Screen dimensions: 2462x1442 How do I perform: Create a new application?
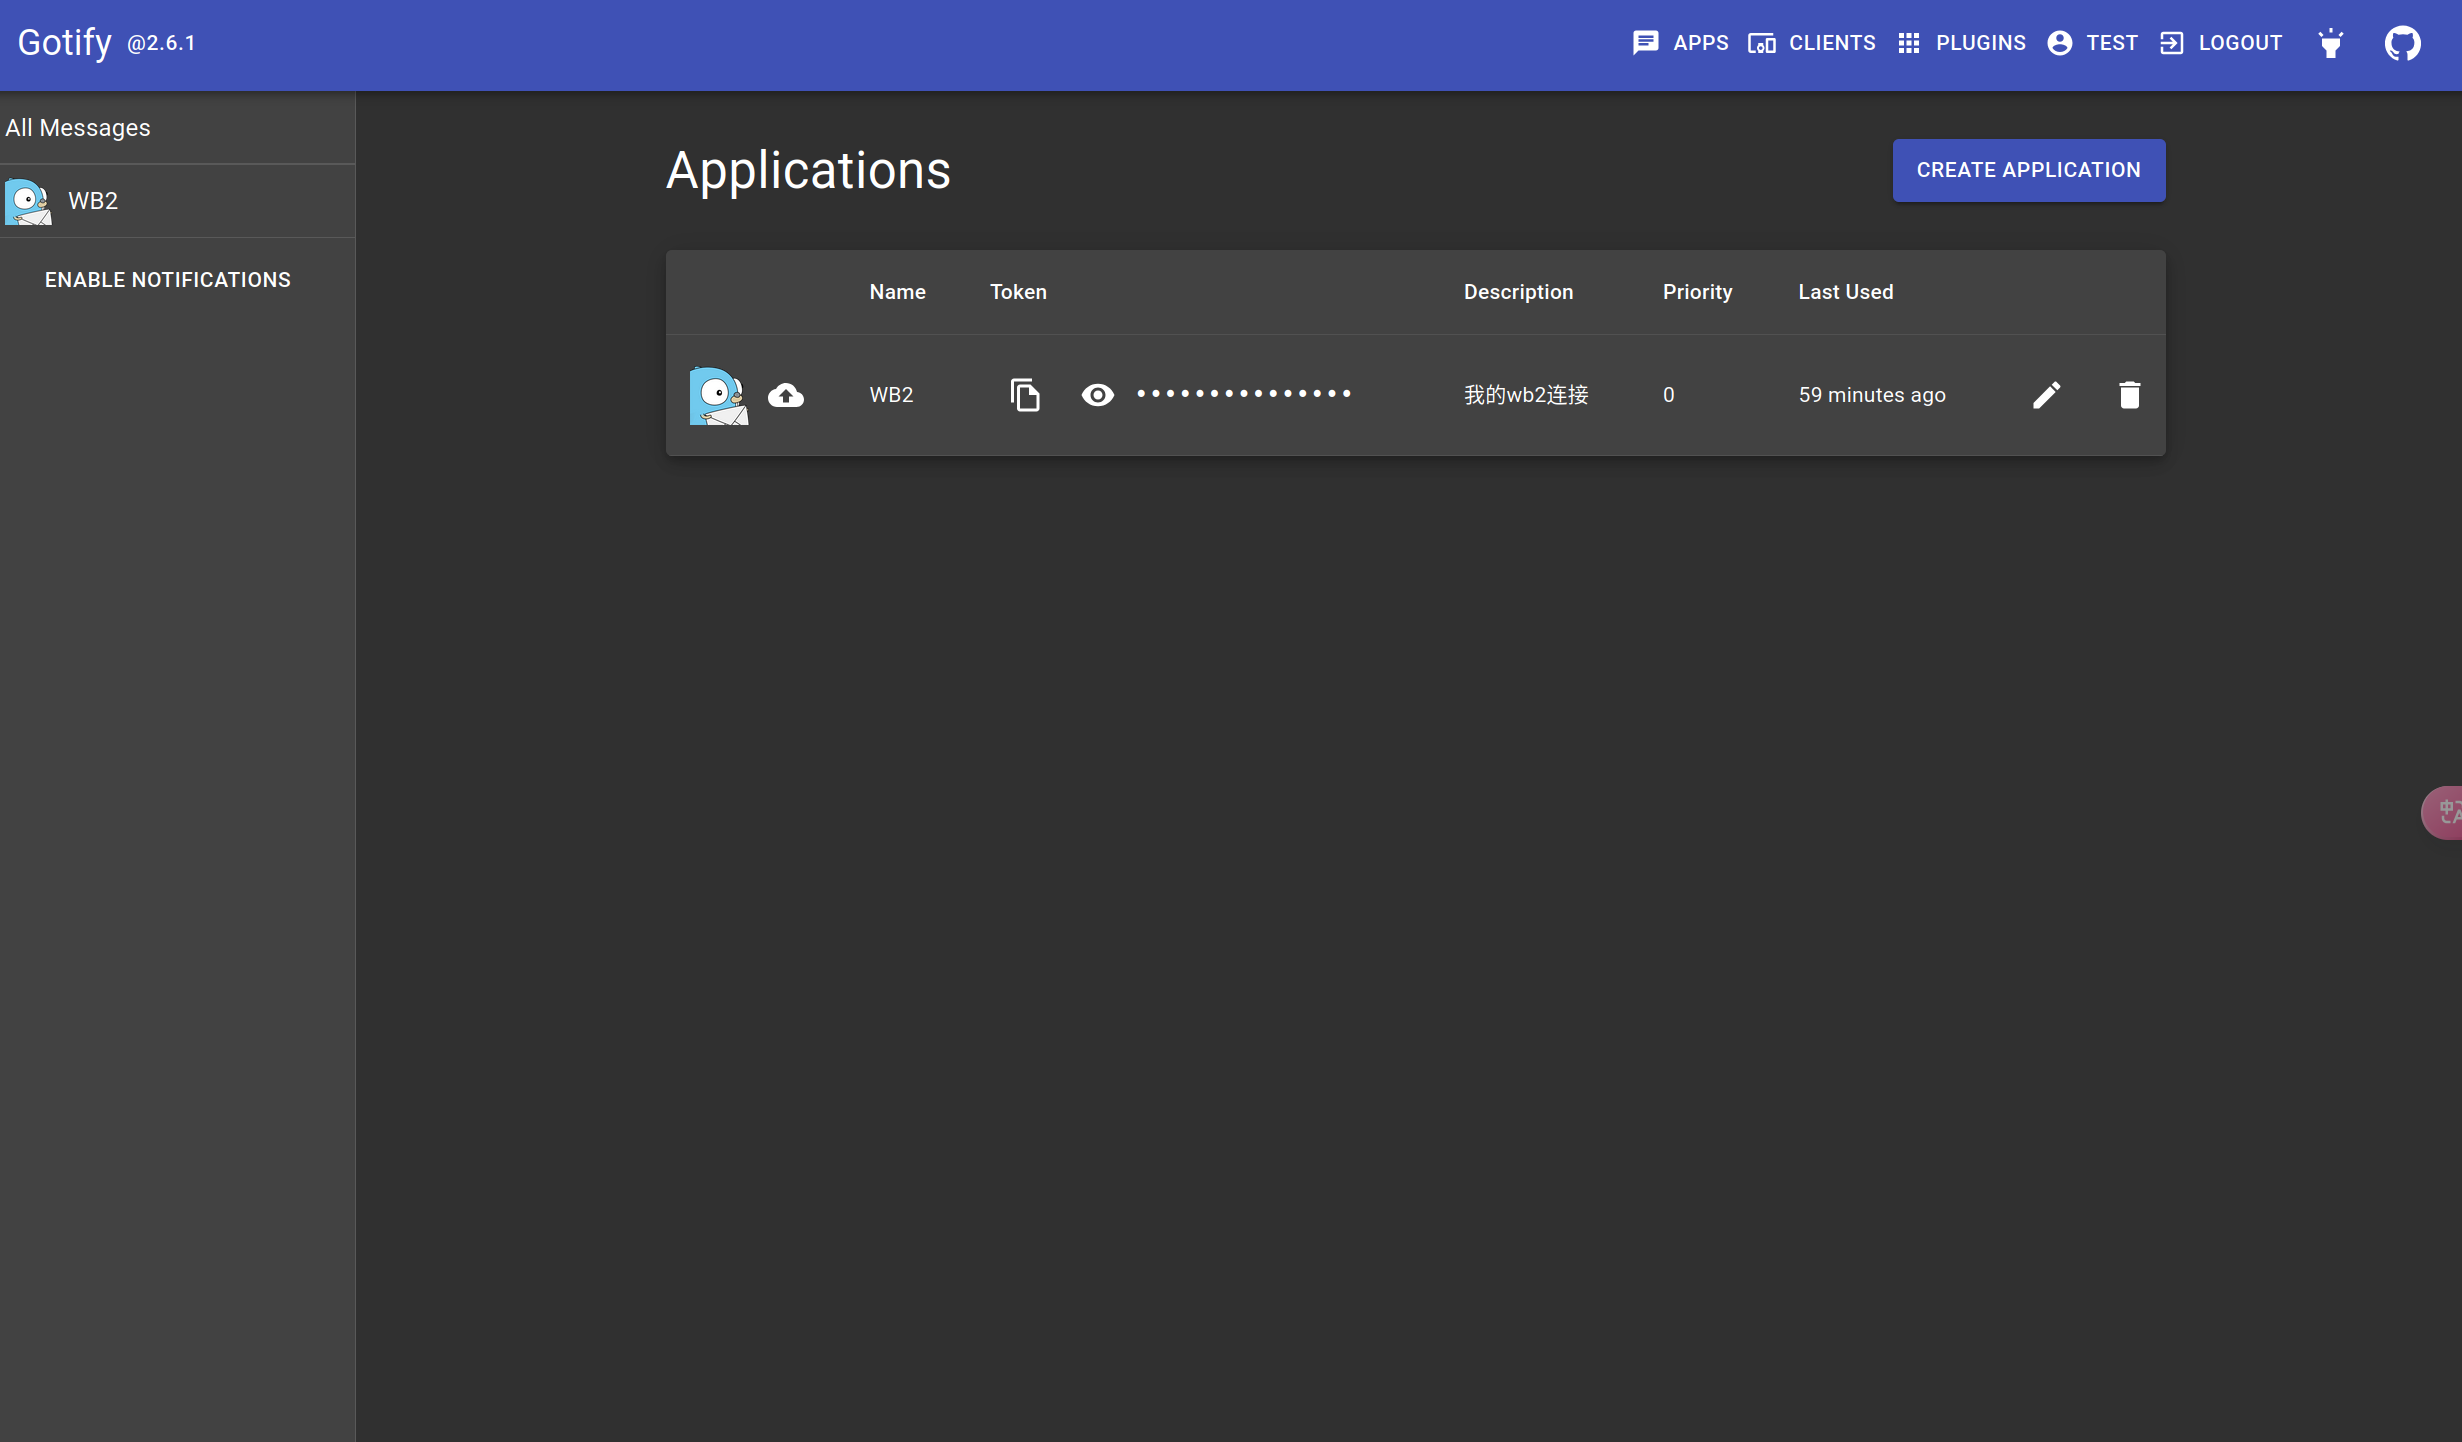(2029, 170)
